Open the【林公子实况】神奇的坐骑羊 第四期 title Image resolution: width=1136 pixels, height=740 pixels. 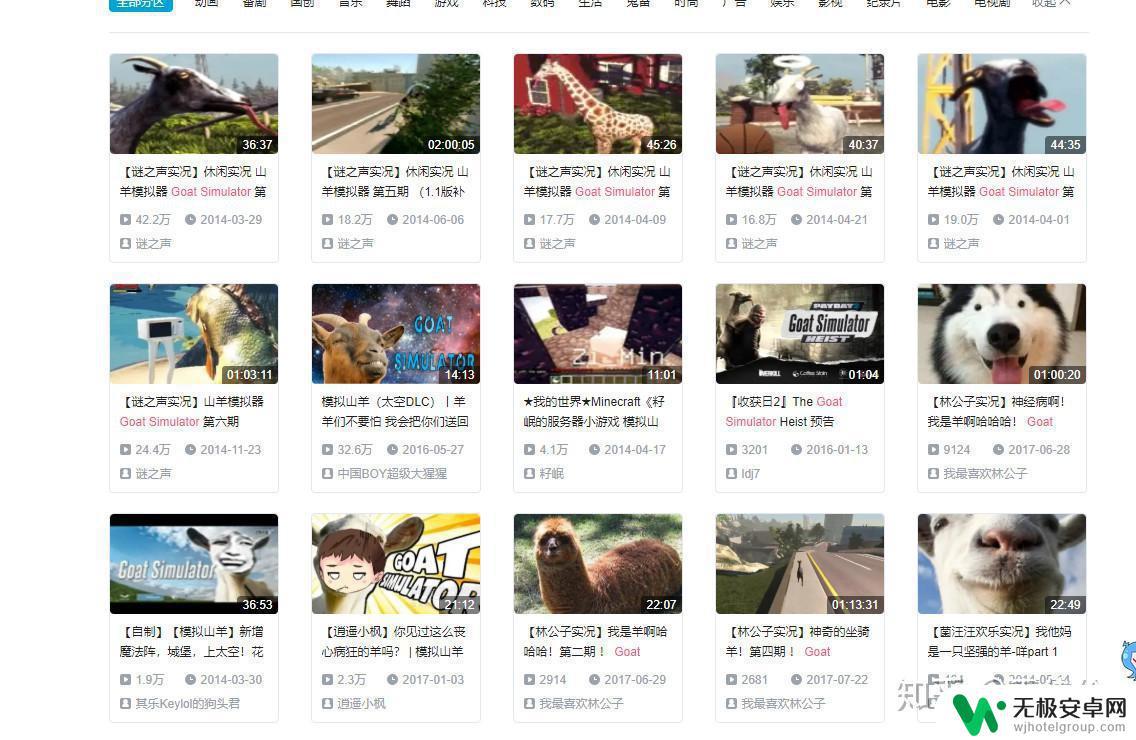pos(798,642)
